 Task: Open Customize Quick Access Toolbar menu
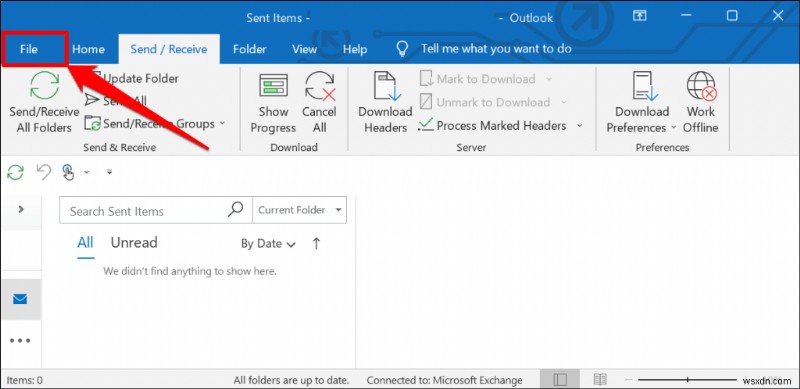(x=109, y=172)
